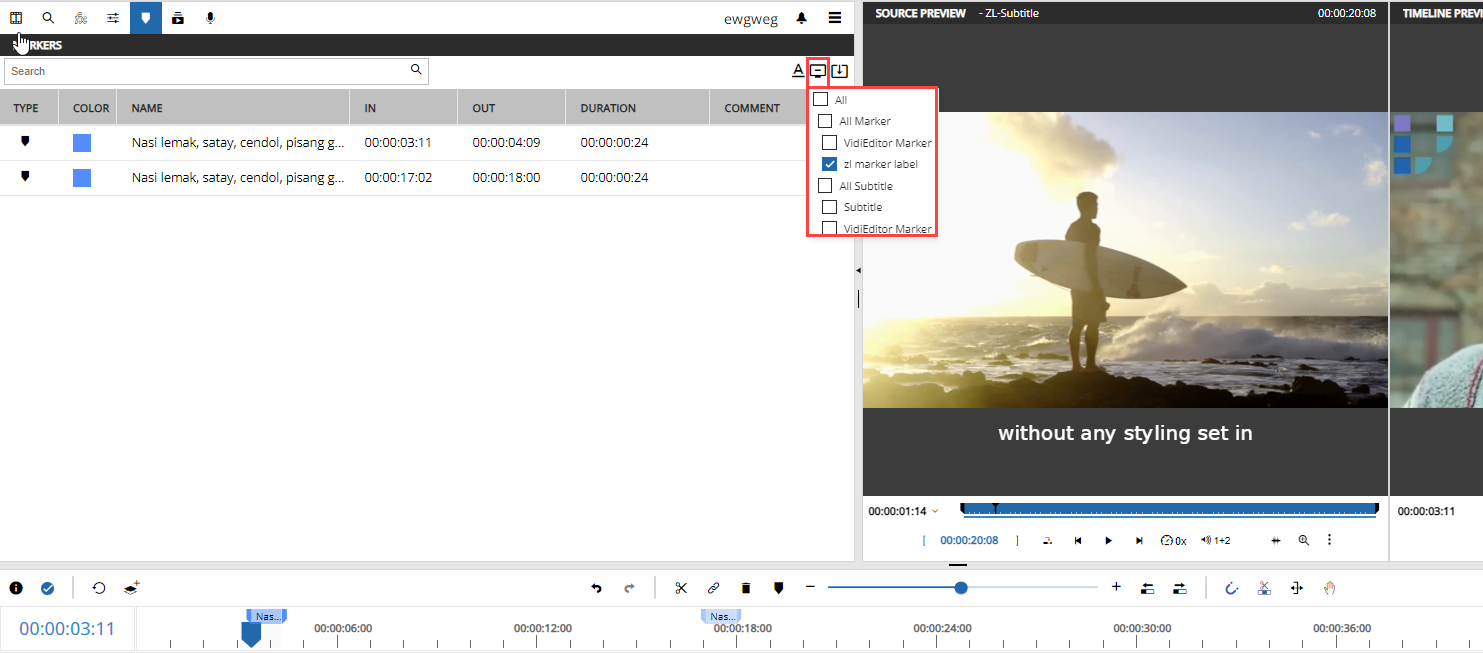Click the notifications bell icon
Viewport: 1483px width, 653px height.
801,18
